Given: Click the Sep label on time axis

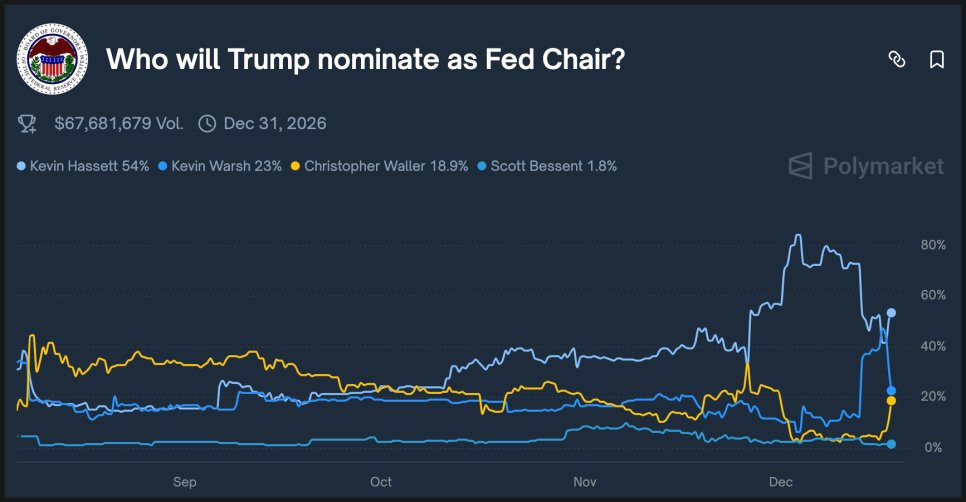Looking at the screenshot, I should tap(184, 482).
